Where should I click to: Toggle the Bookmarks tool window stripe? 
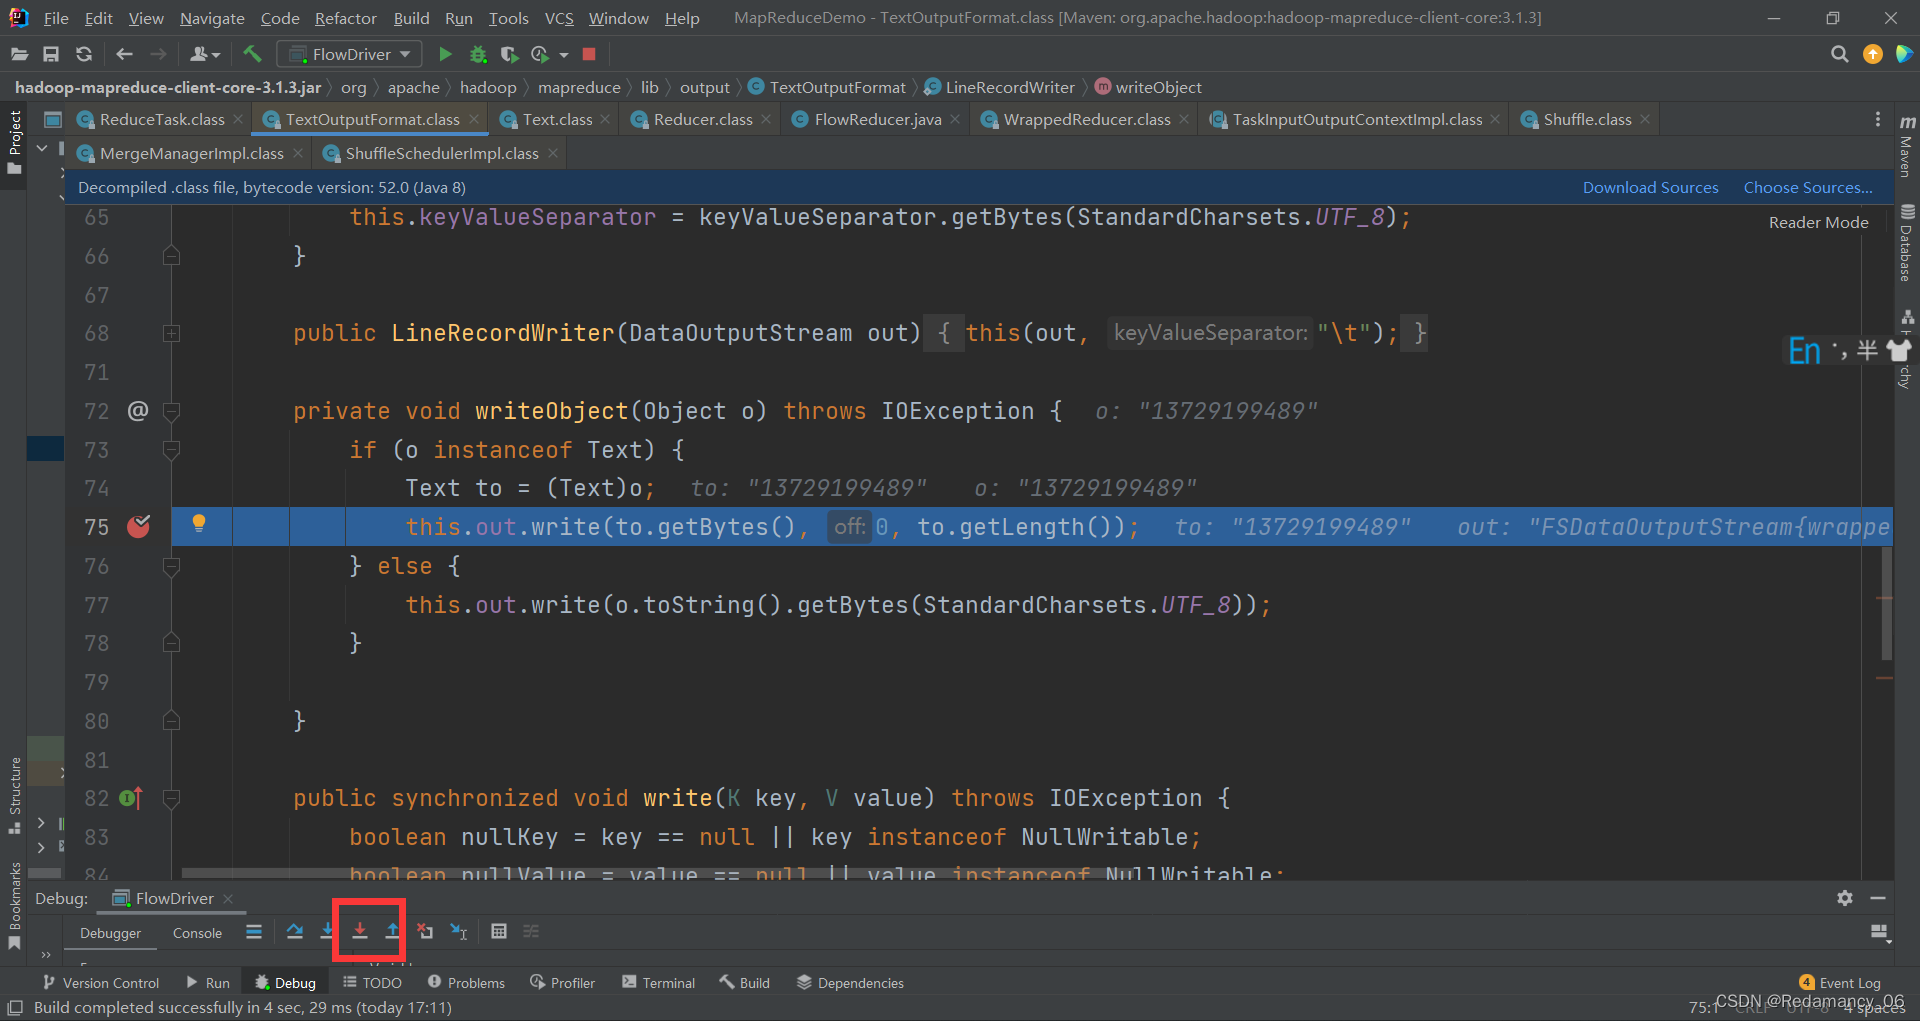14,905
